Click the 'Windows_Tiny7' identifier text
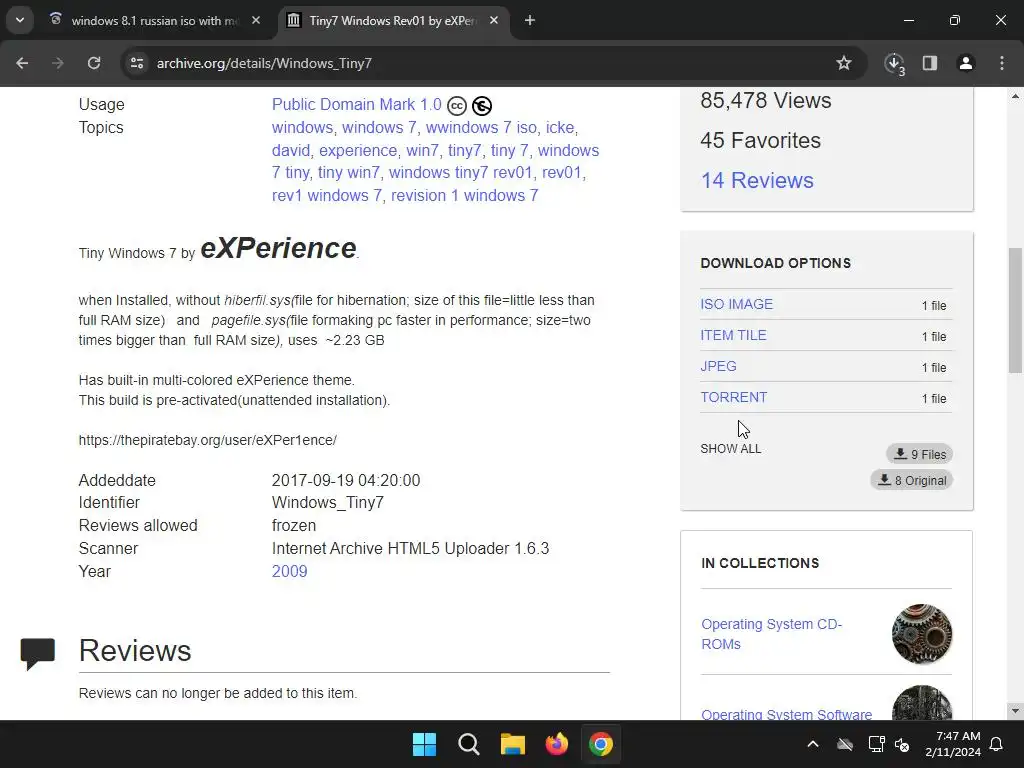 point(328,503)
